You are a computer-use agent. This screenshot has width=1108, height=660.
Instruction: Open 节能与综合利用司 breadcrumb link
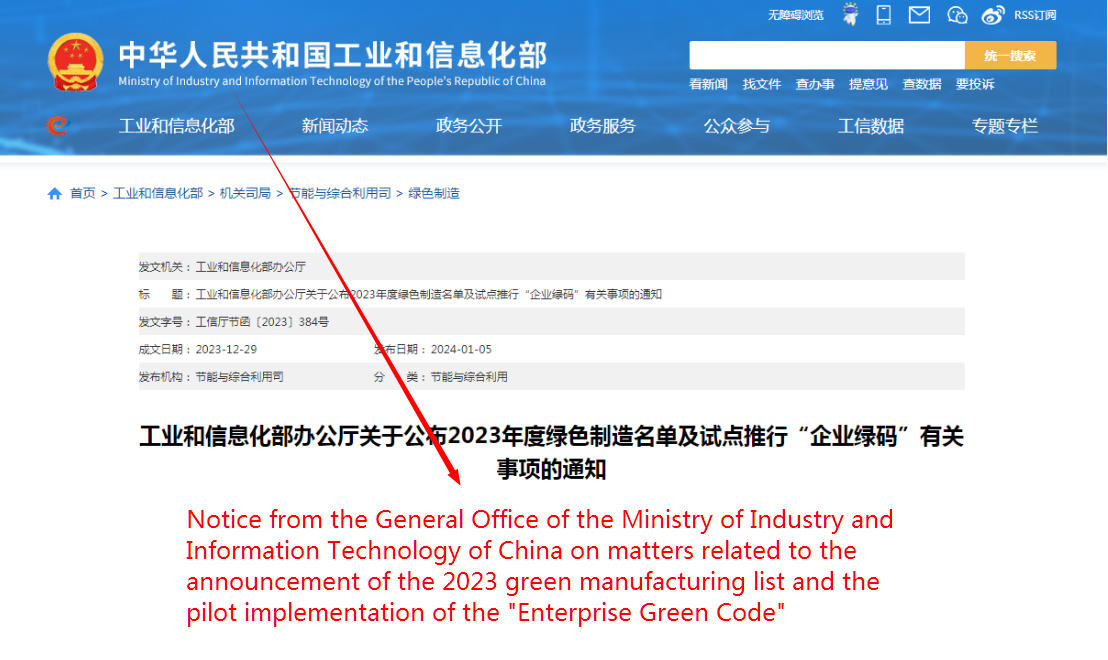(x=340, y=193)
